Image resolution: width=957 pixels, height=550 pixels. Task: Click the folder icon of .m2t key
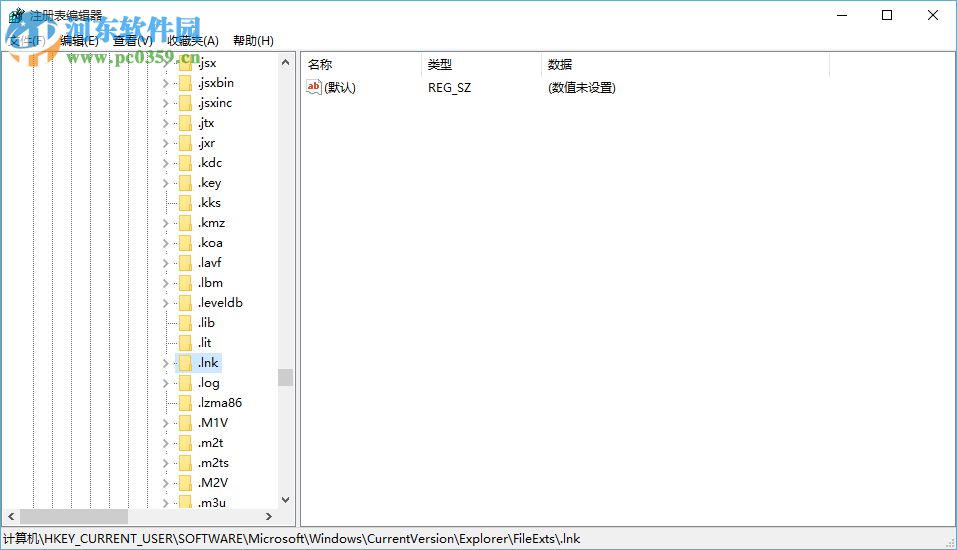click(x=186, y=443)
